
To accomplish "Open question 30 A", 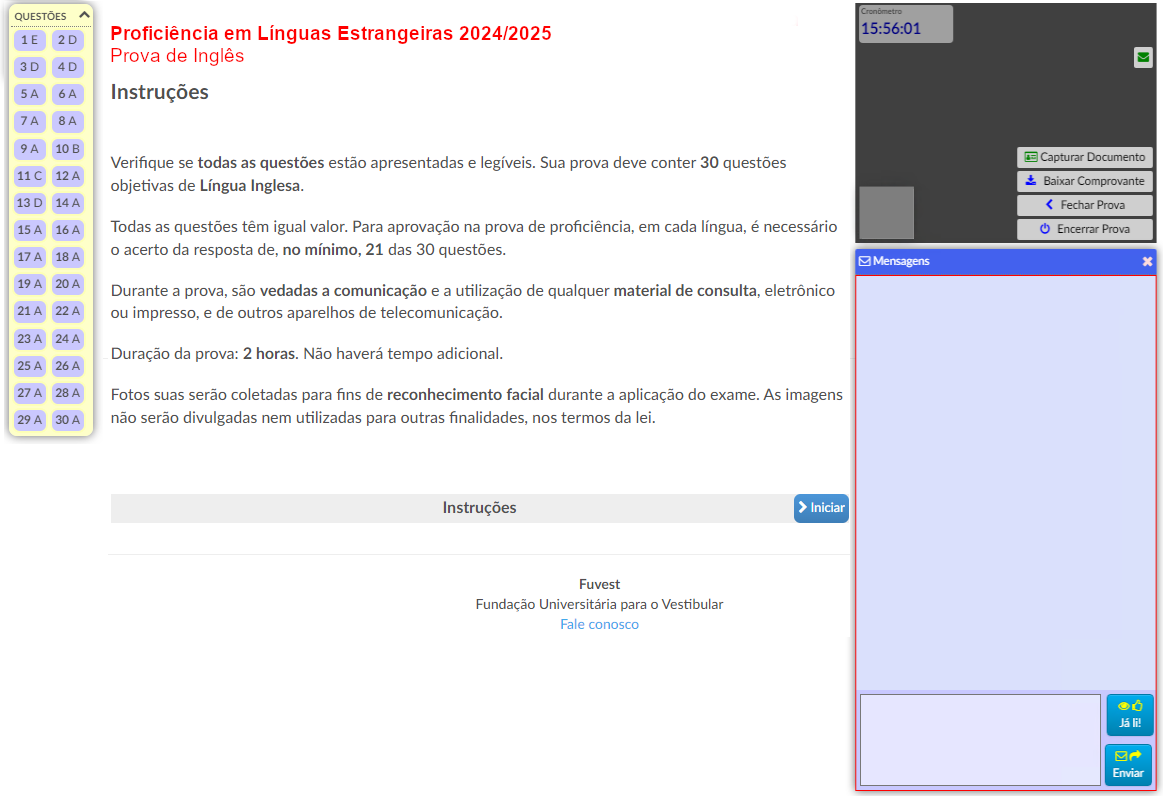I will point(68,420).
